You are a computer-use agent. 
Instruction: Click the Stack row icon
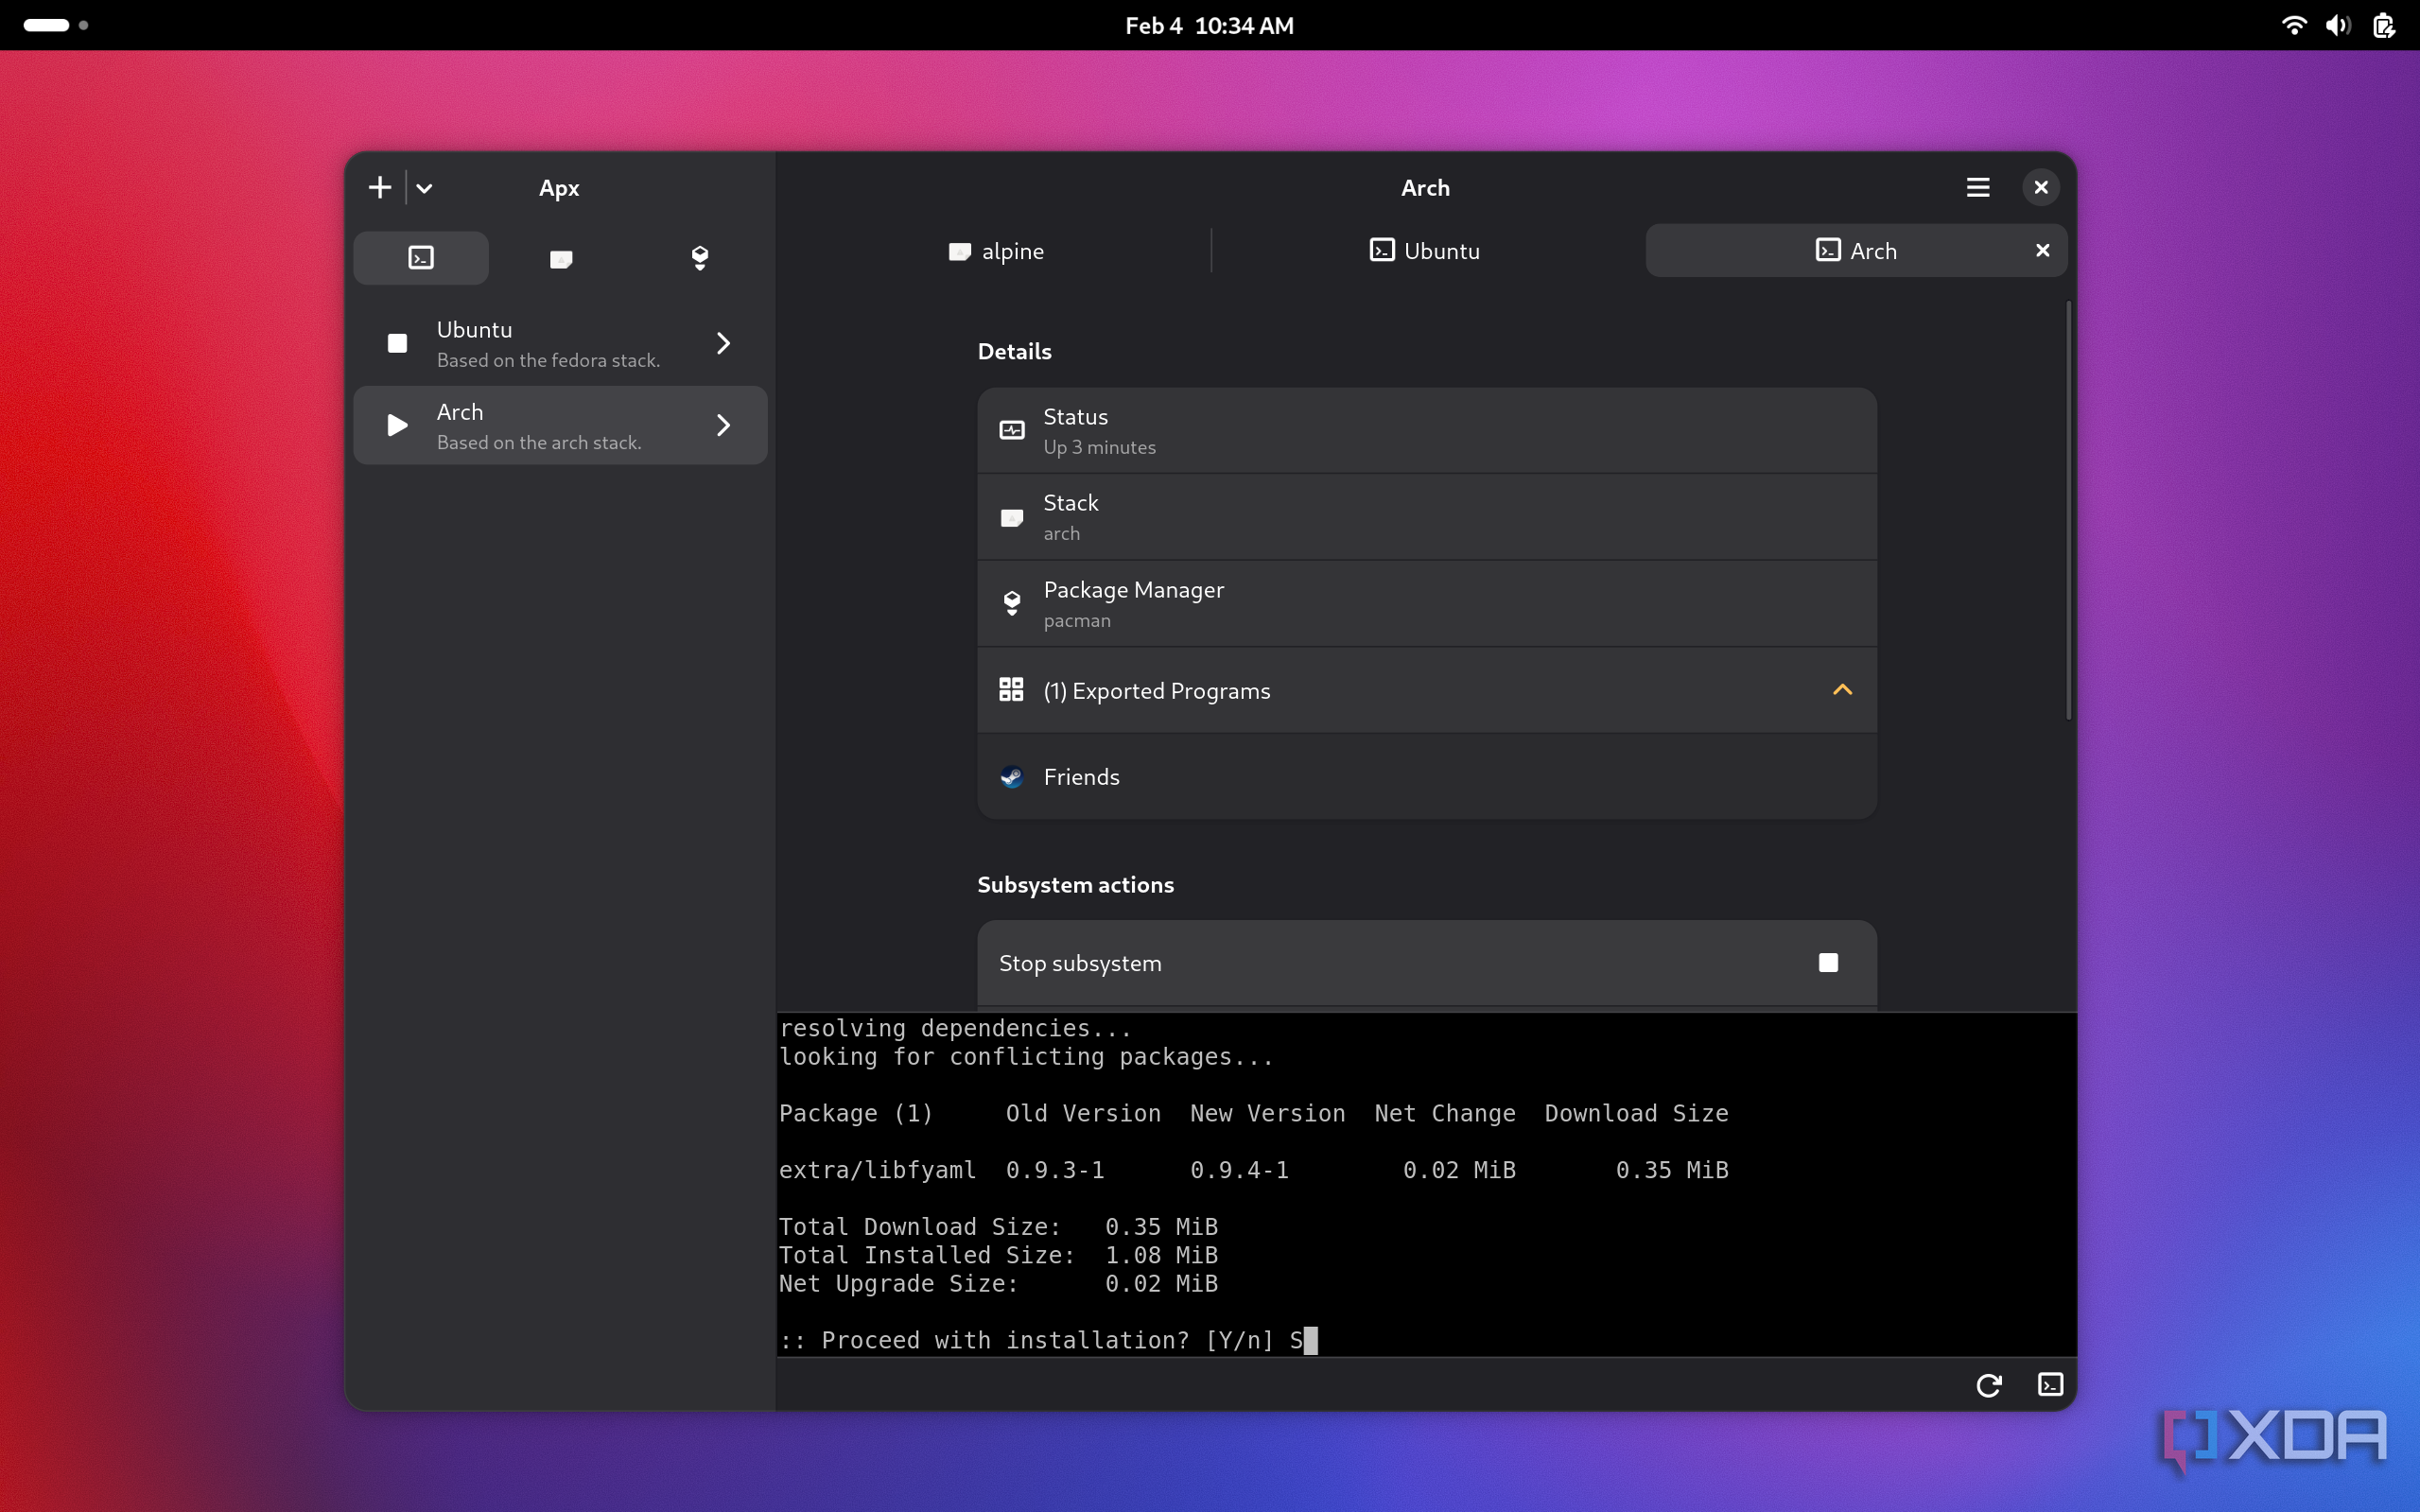coord(1011,518)
